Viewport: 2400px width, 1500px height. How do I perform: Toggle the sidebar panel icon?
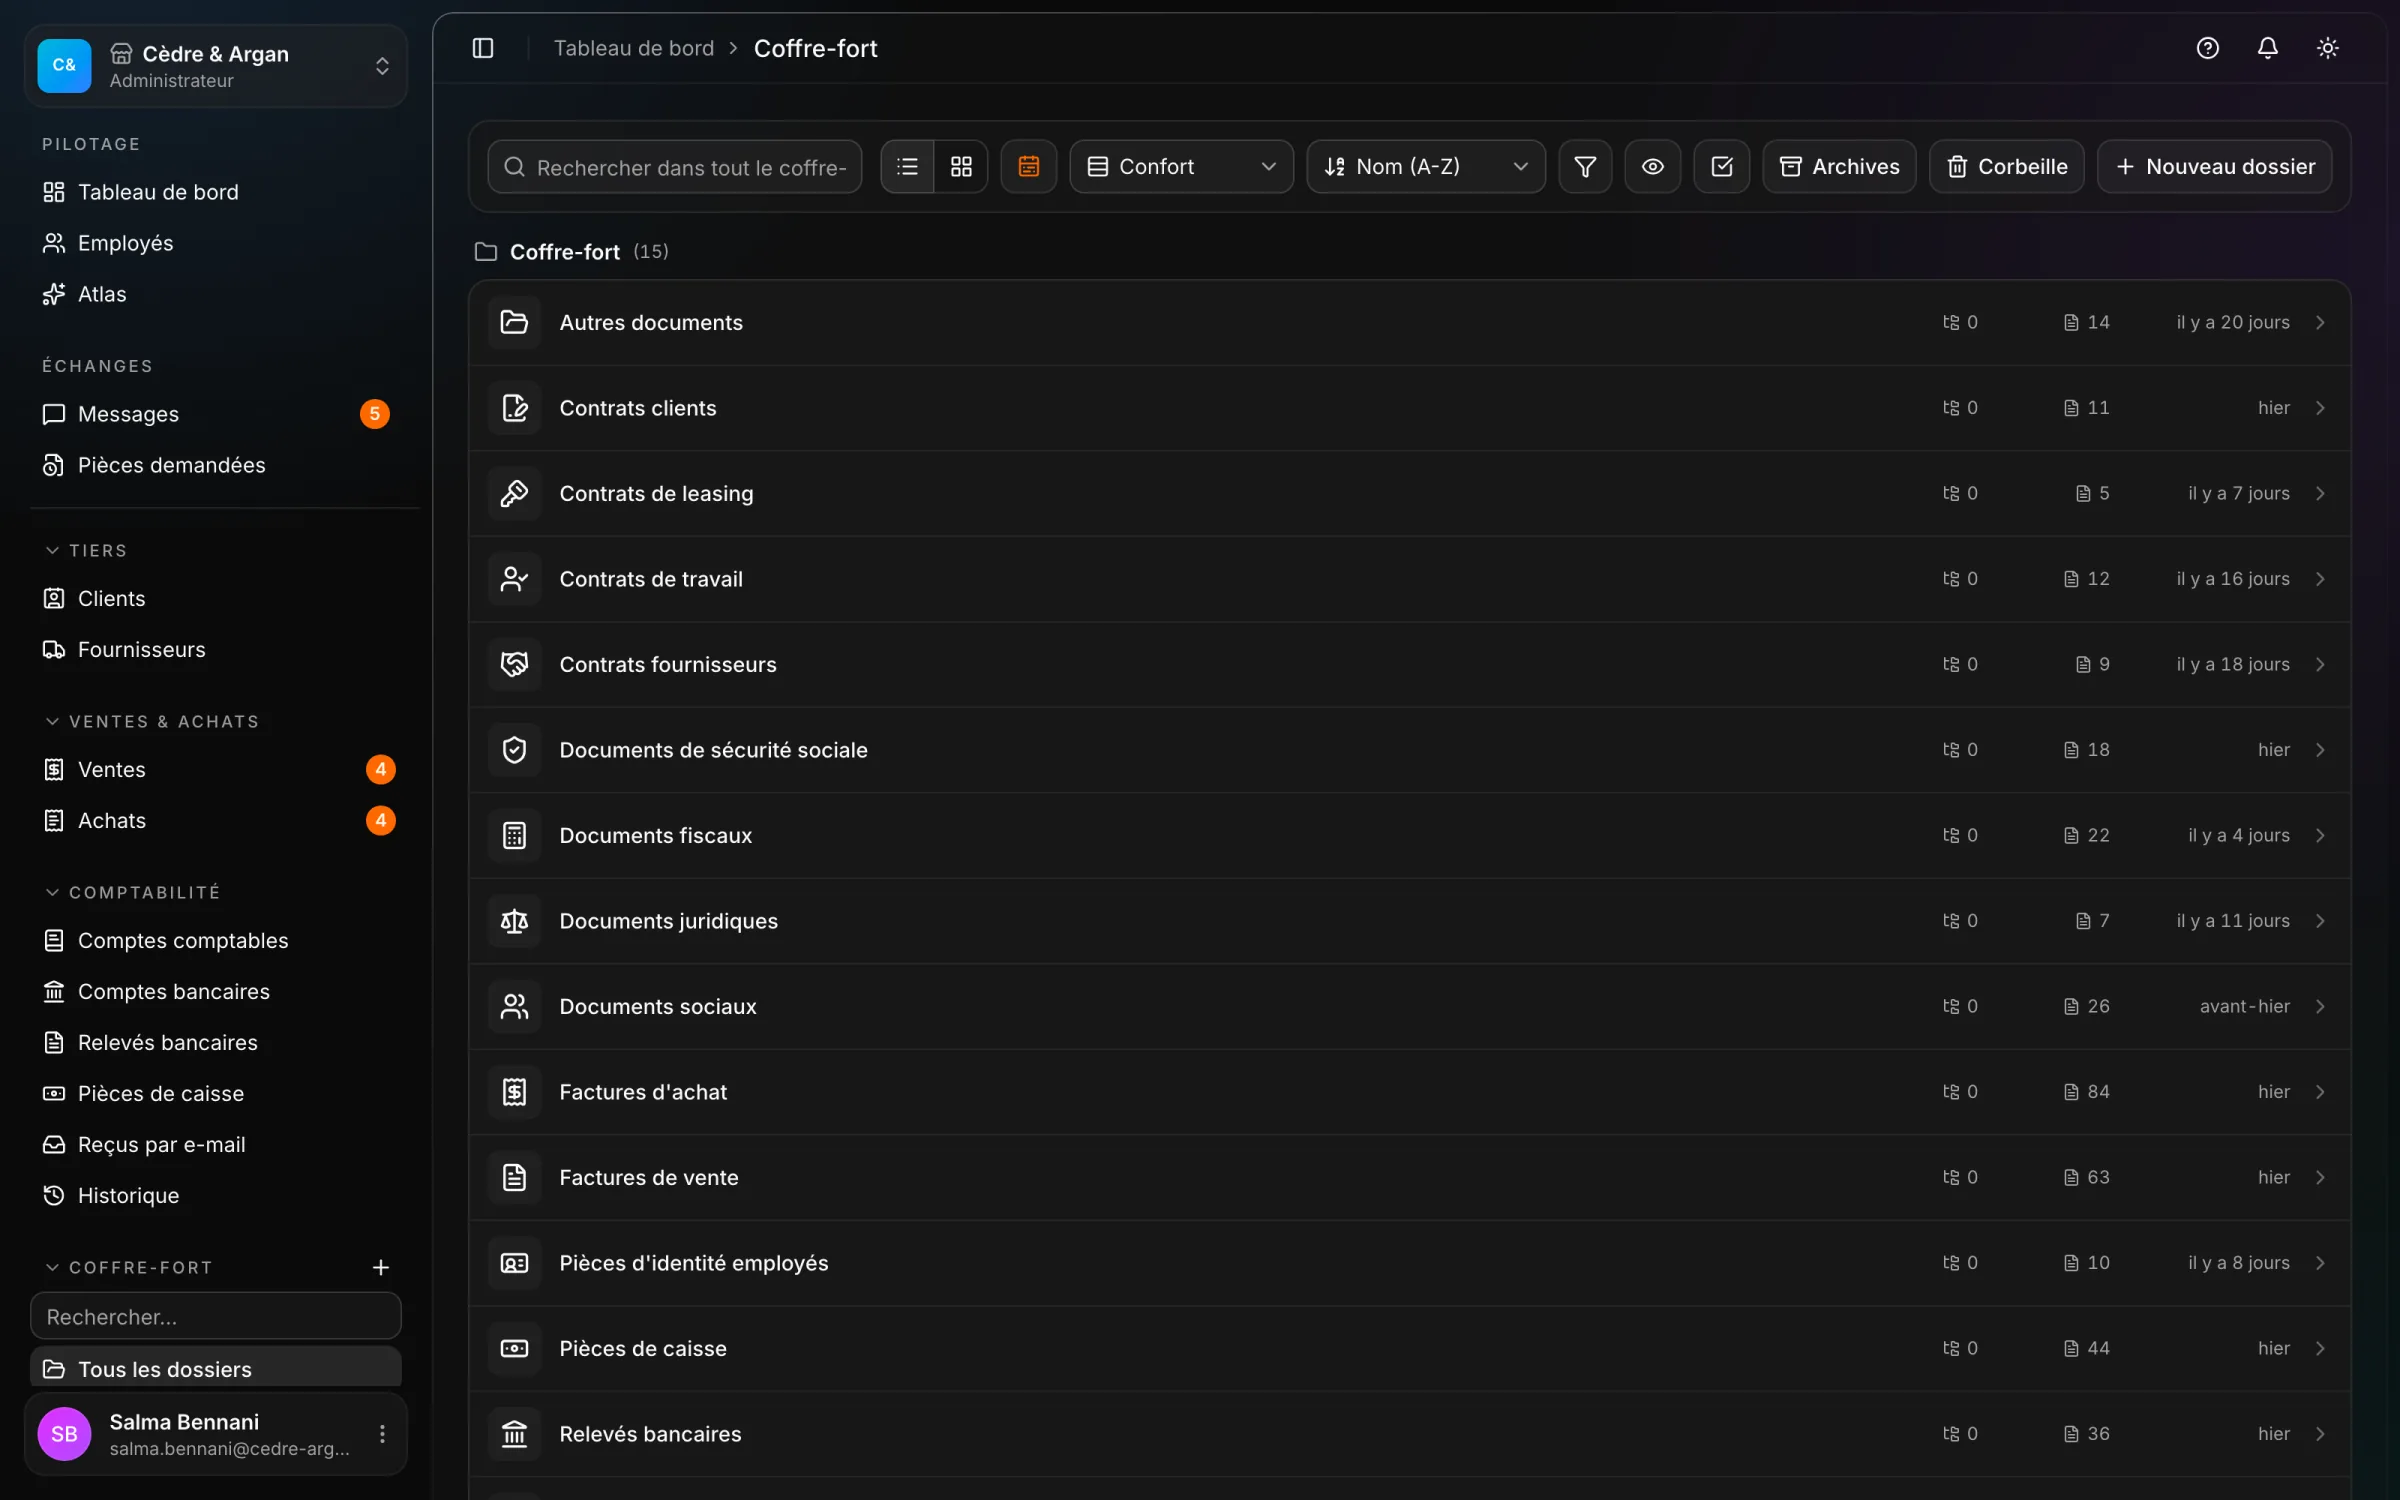(x=483, y=48)
